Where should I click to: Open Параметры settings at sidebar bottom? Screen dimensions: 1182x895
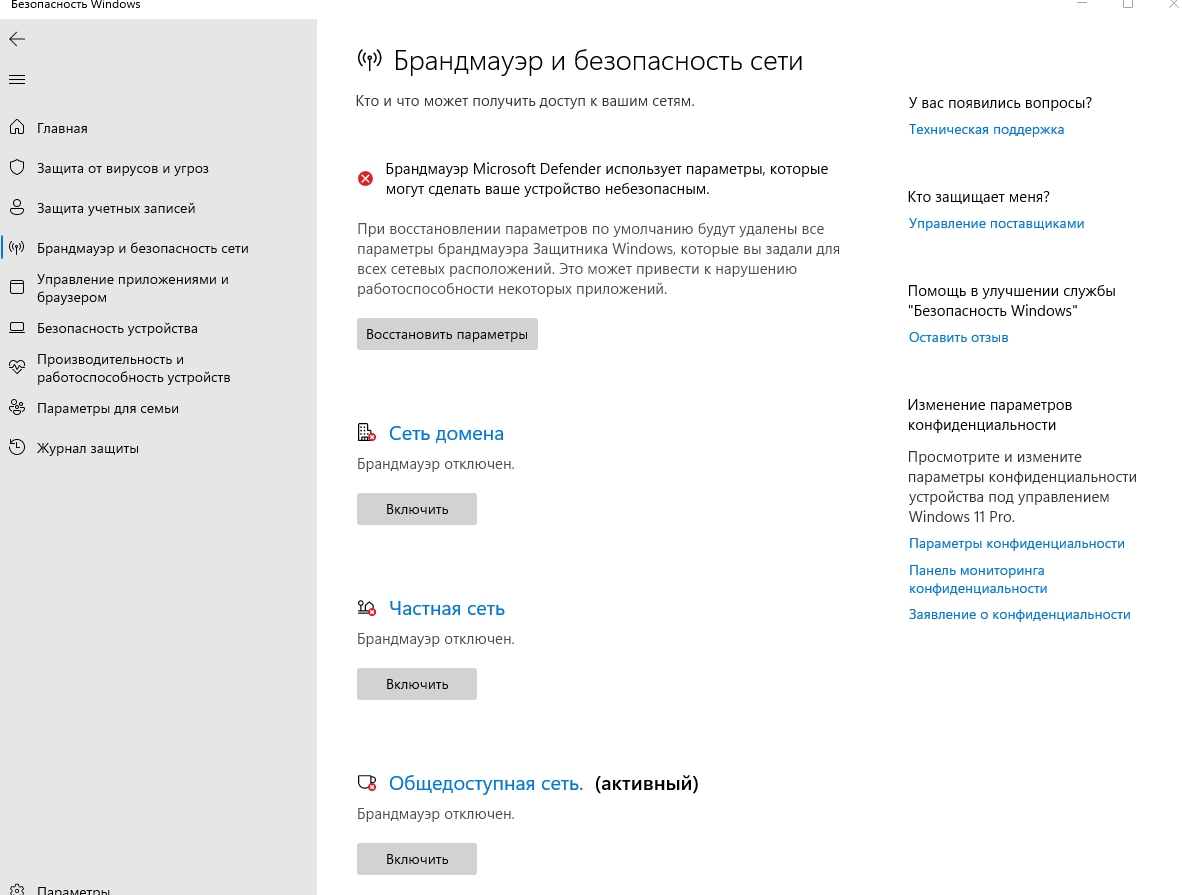click(x=73, y=889)
